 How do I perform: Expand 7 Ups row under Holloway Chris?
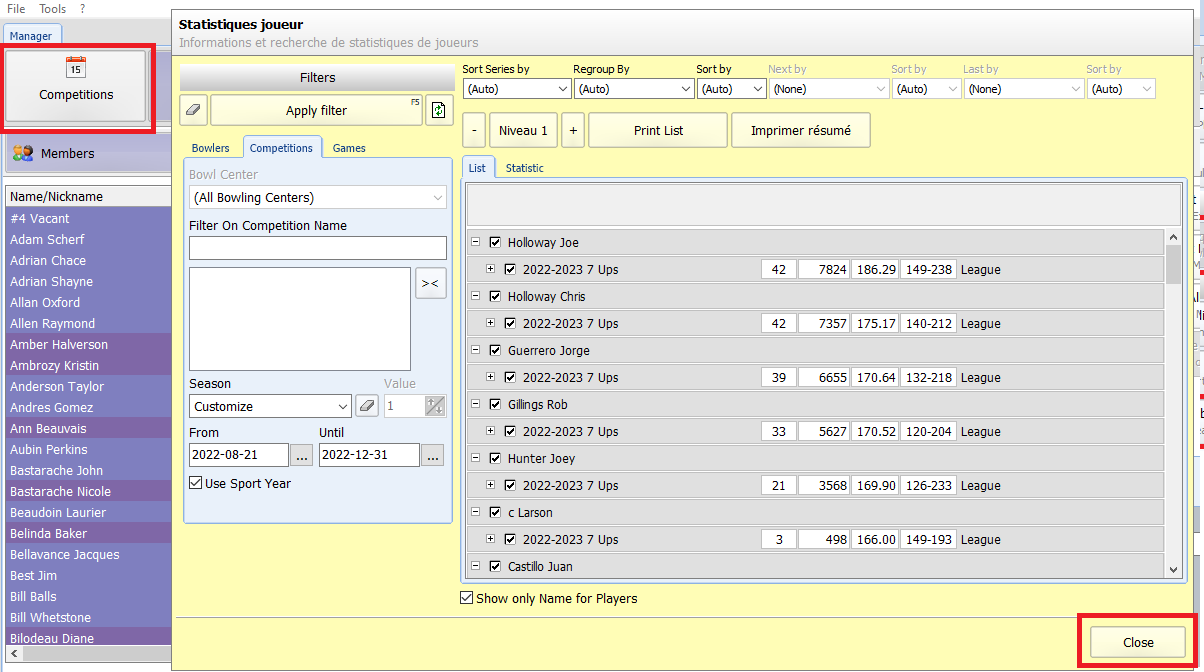490,323
